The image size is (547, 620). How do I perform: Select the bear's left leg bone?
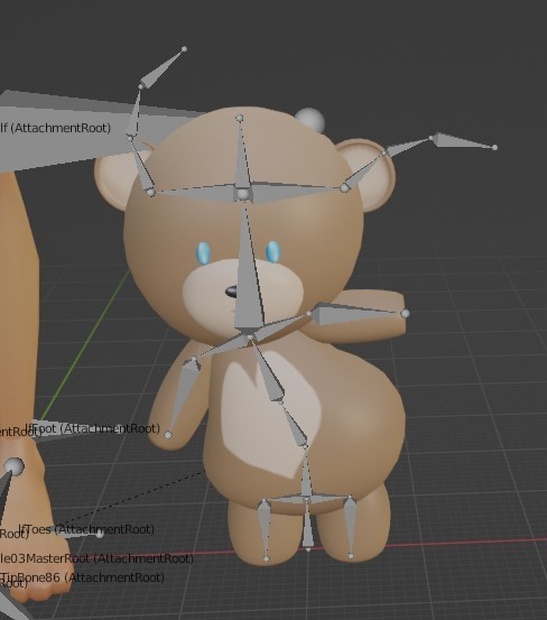[x=264, y=529]
